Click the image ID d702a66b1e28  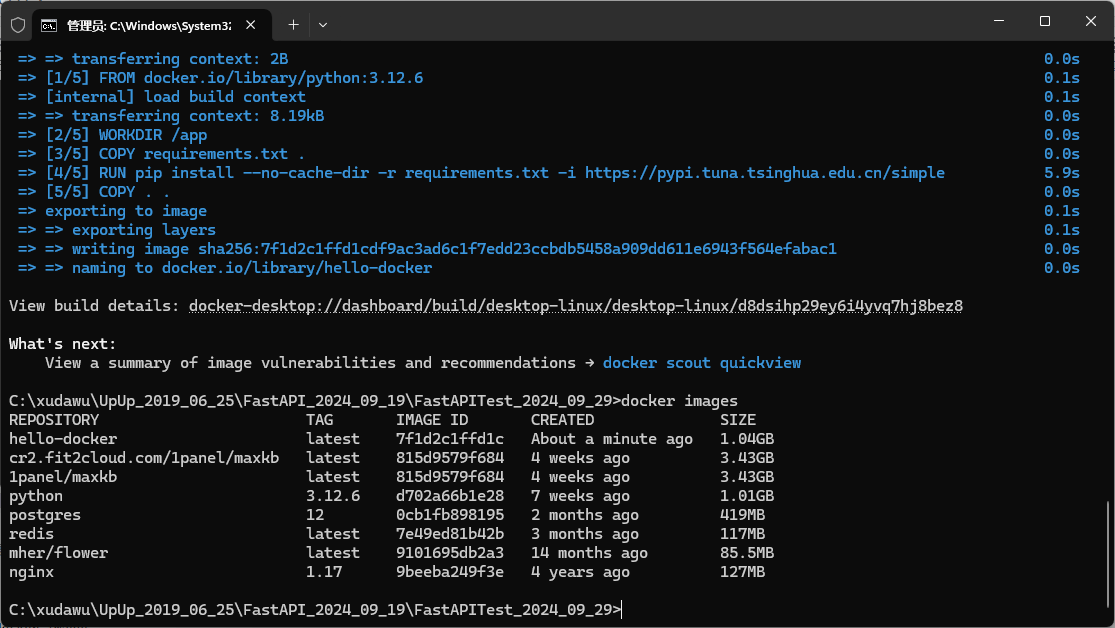click(x=450, y=496)
